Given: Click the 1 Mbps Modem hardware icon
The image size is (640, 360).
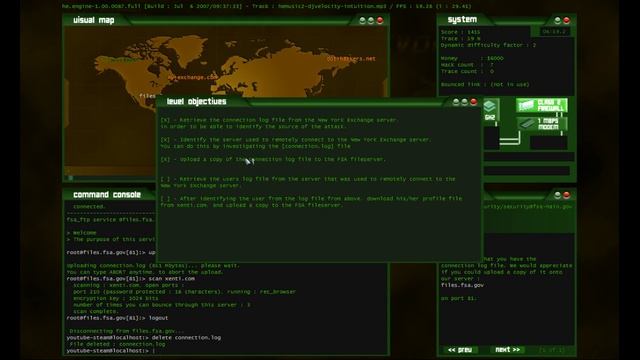Looking at the screenshot, I should point(542,124).
